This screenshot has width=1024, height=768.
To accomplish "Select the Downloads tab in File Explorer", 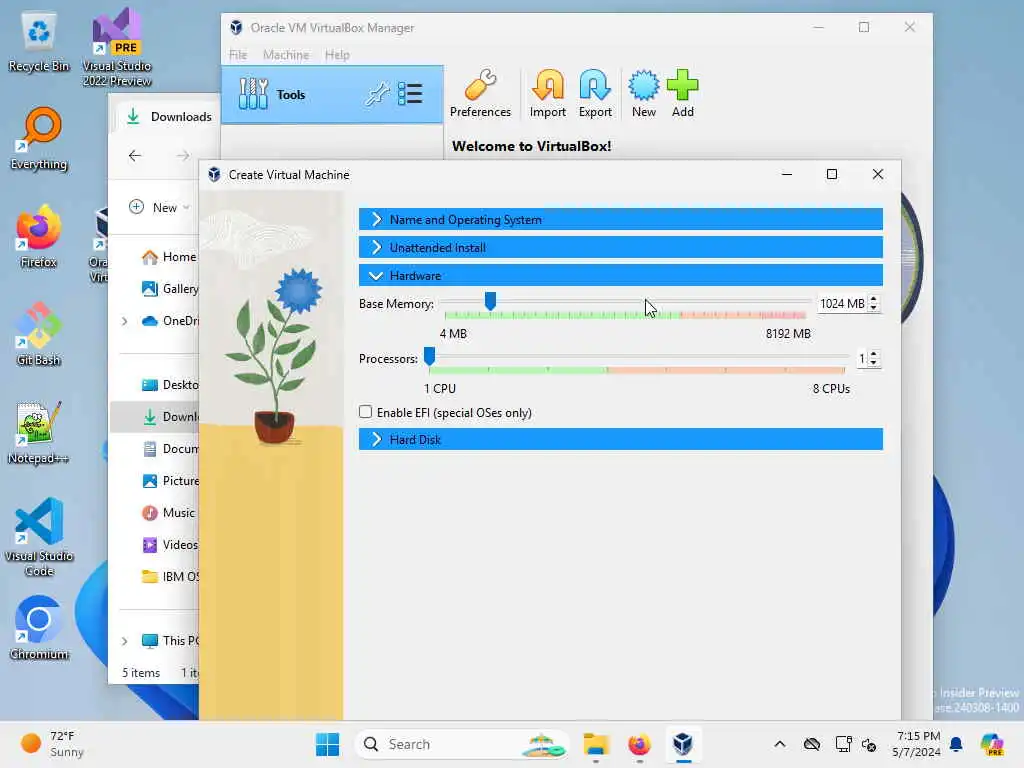I will (170, 116).
